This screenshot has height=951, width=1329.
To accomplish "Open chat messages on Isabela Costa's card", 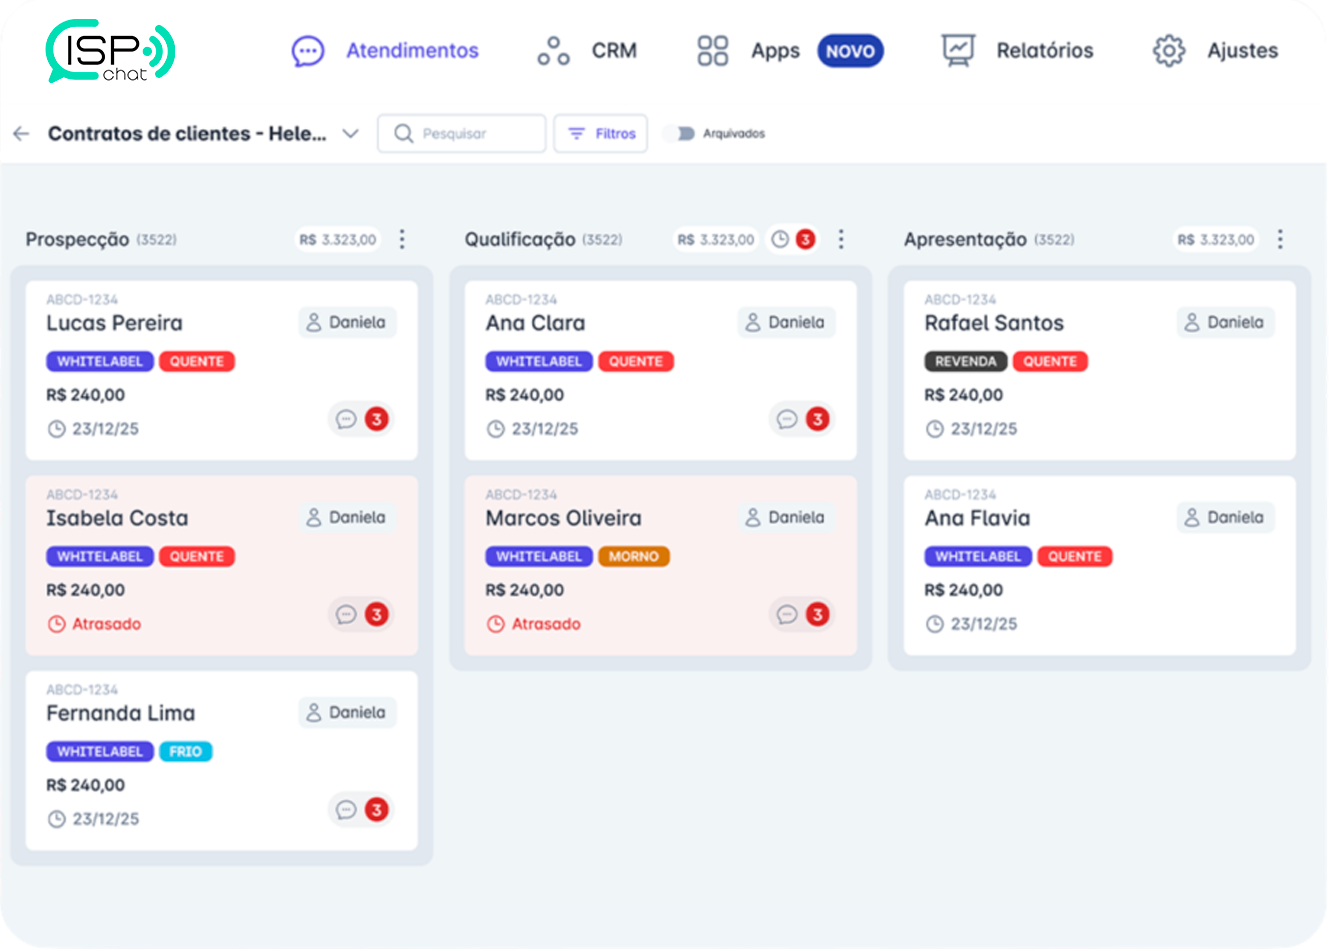I will 361,614.
